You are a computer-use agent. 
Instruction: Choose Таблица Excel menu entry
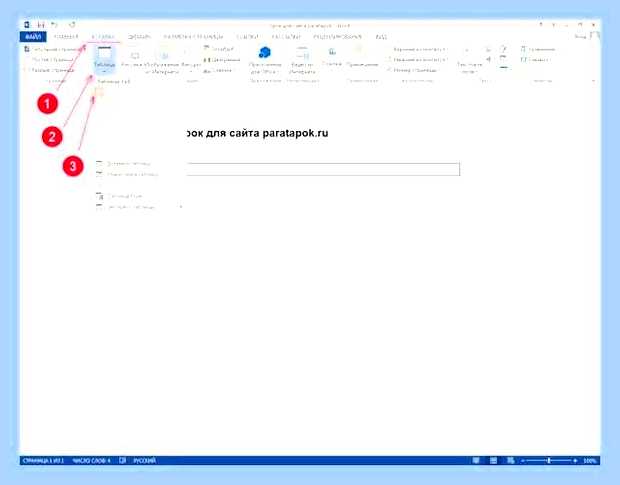click(x=119, y=196)
